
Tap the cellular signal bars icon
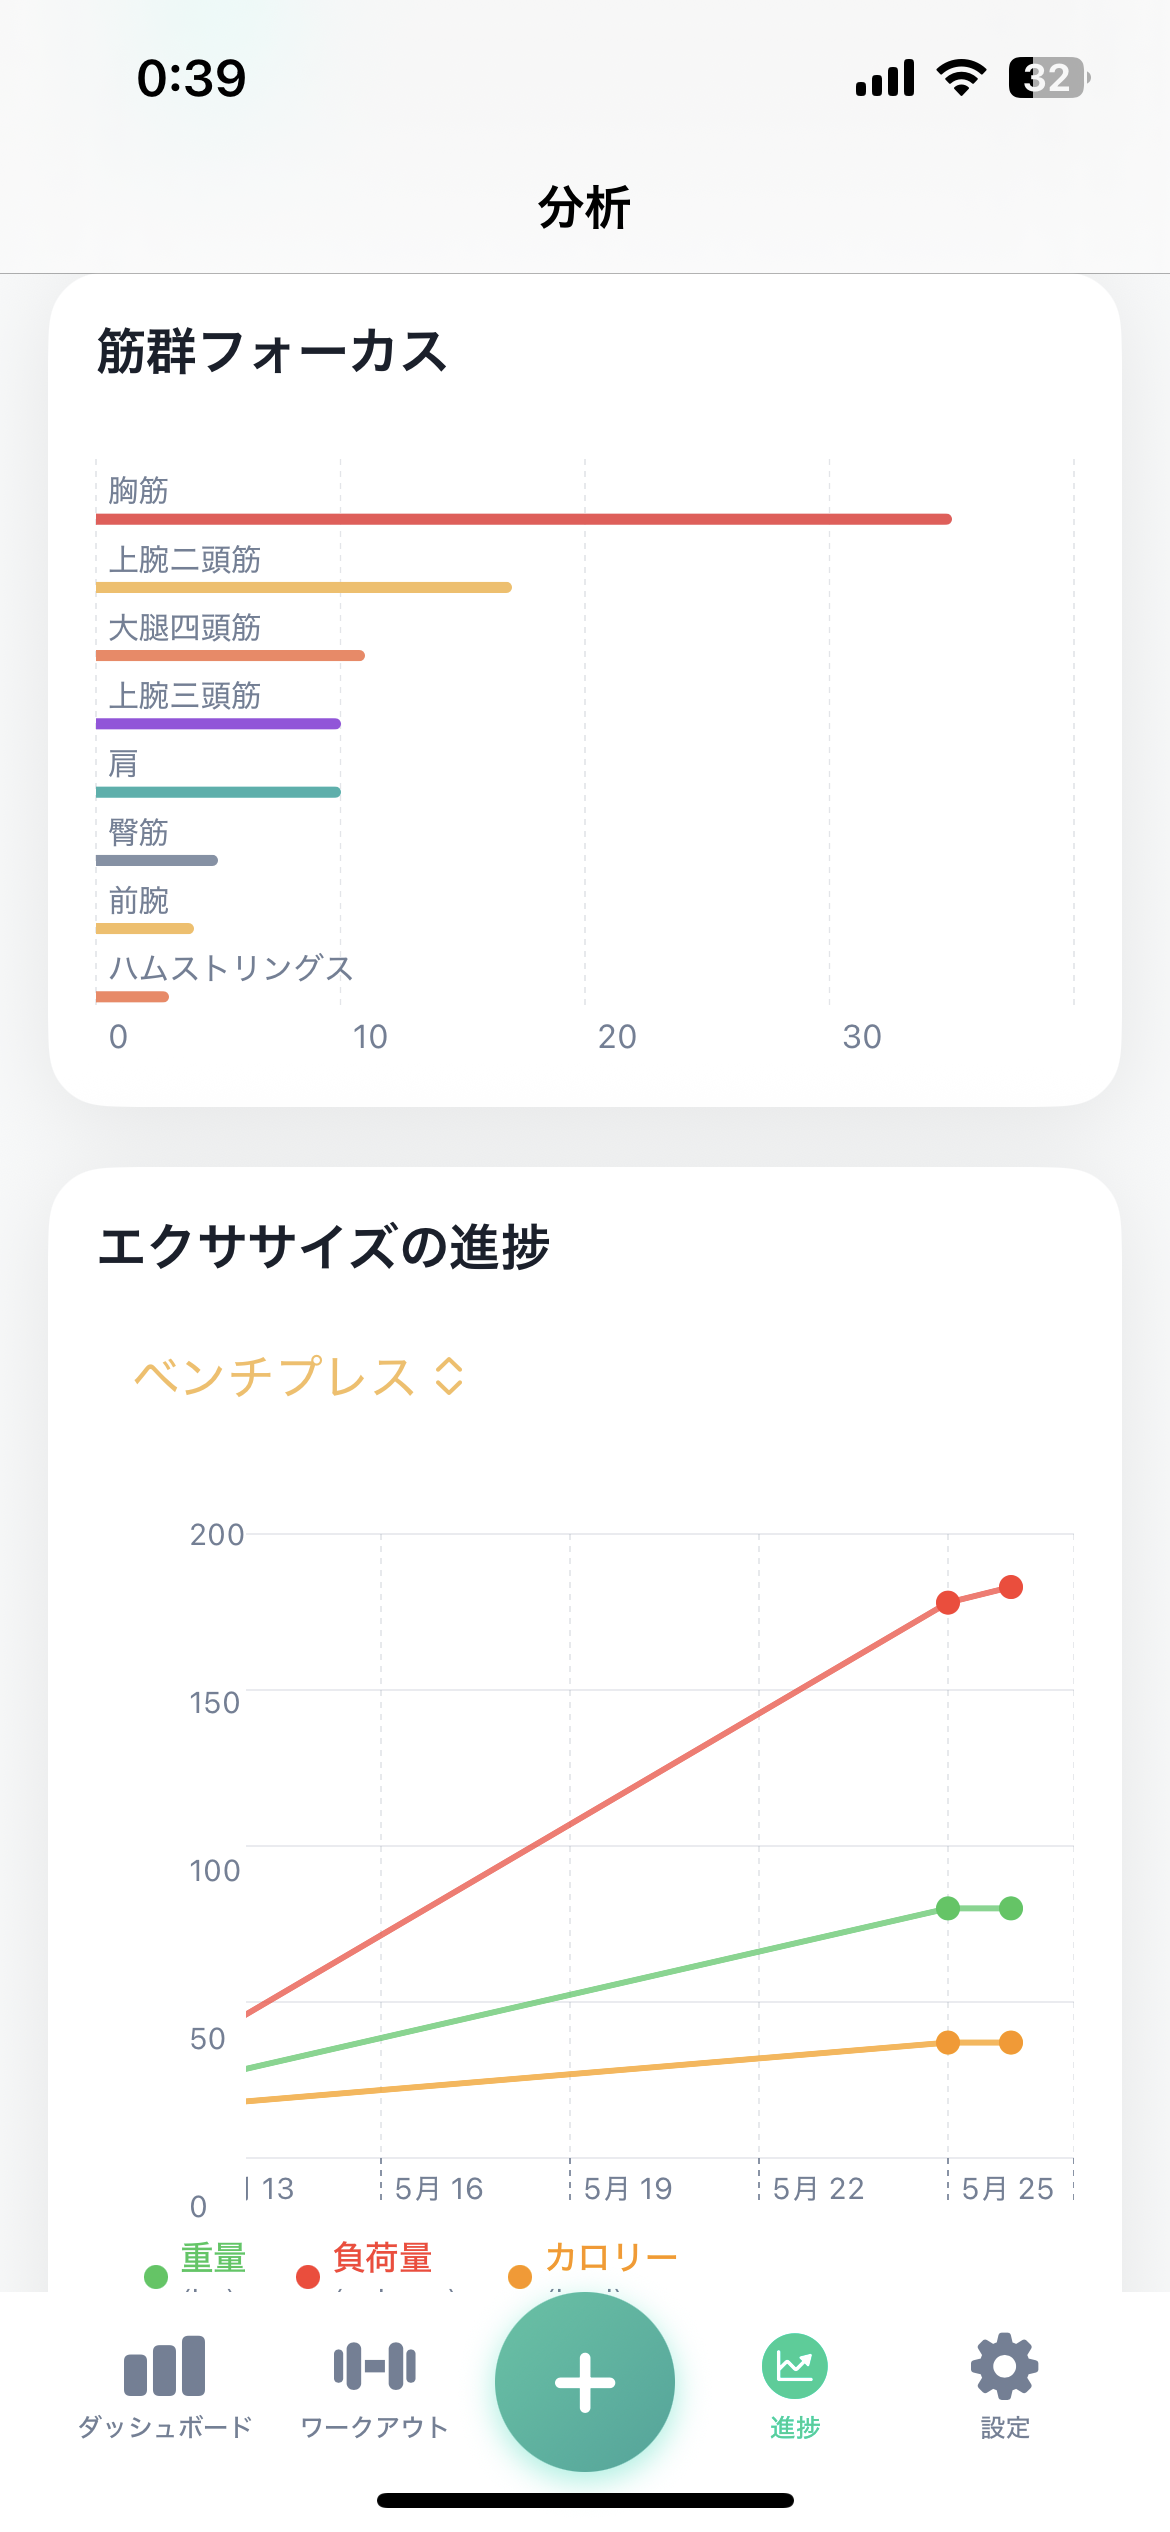point(885,78)
